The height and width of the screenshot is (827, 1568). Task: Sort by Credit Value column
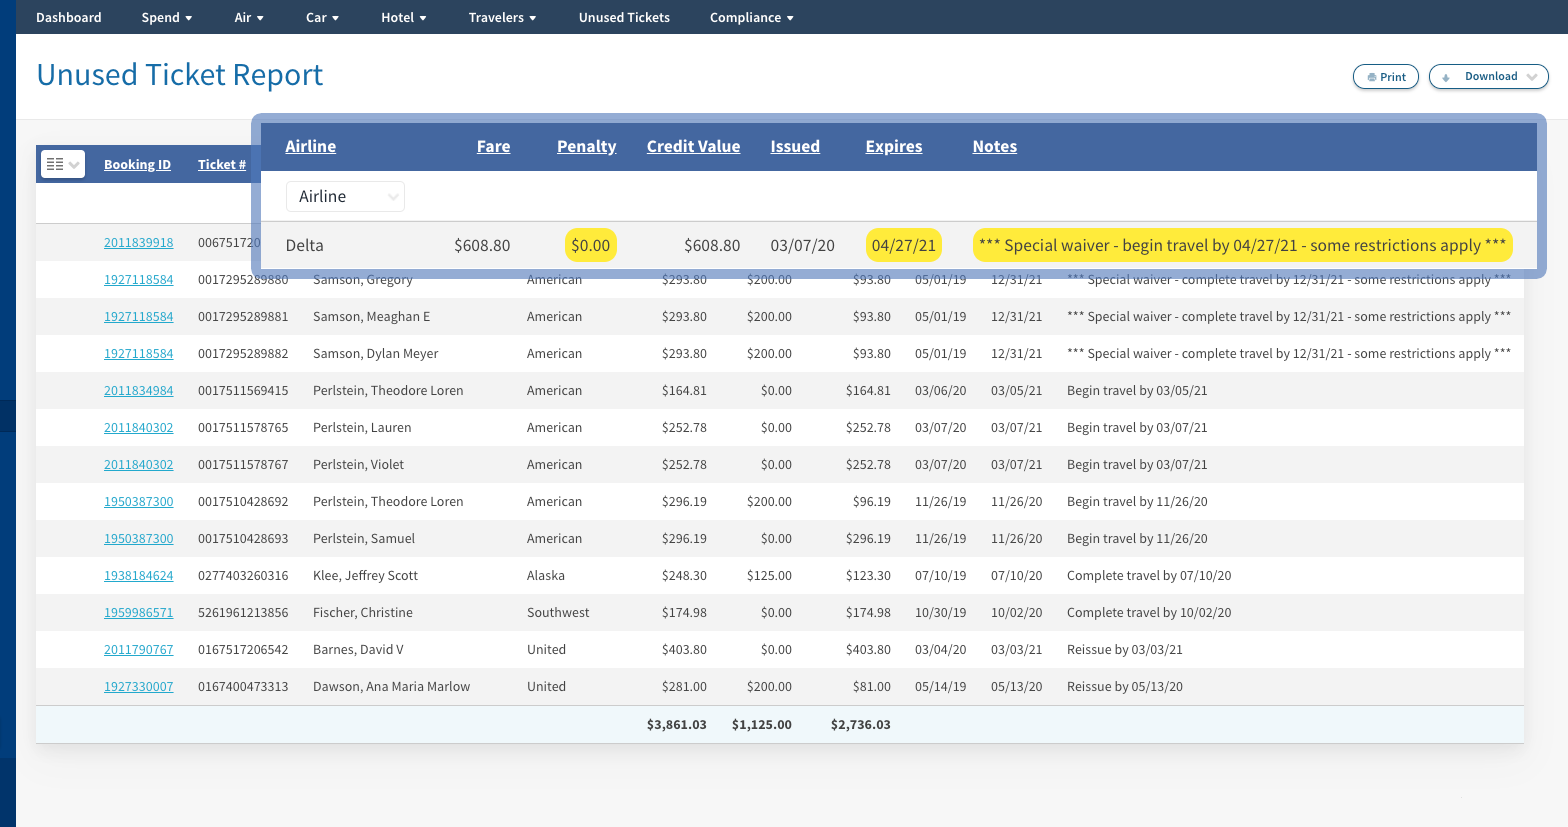[x=693, y=147]
